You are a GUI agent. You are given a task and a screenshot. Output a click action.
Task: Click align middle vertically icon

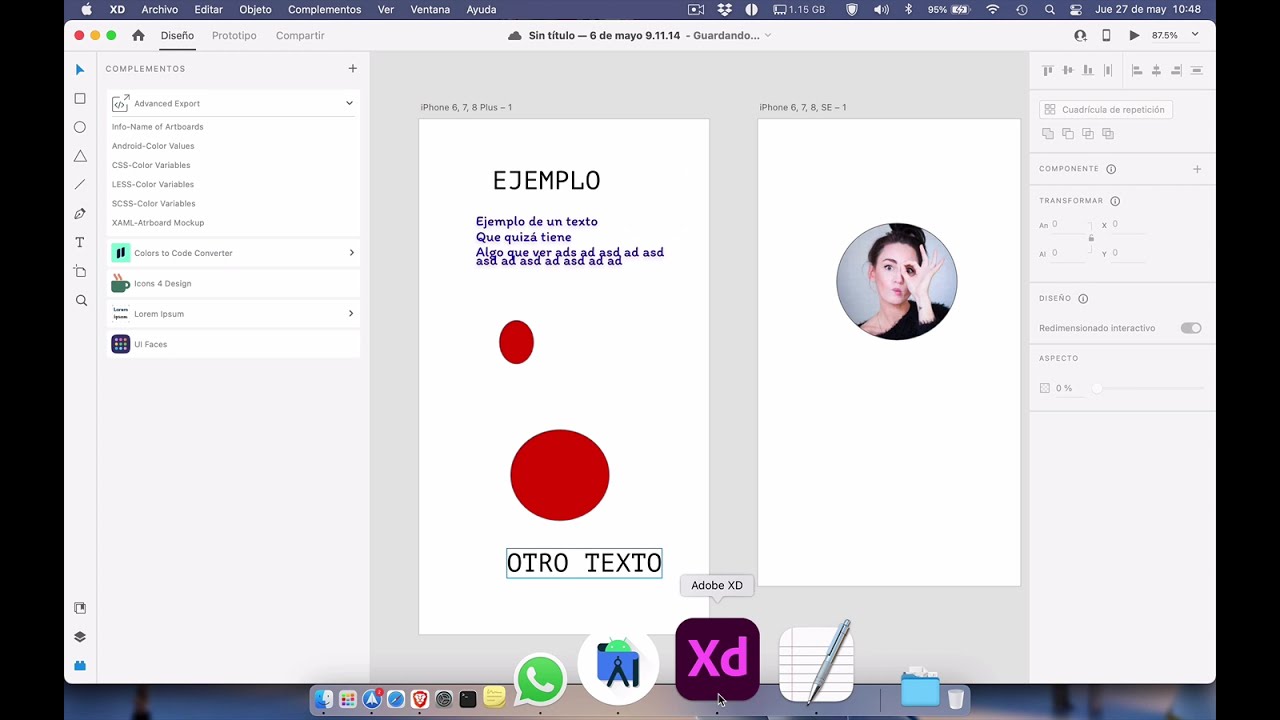point(1068,70)
